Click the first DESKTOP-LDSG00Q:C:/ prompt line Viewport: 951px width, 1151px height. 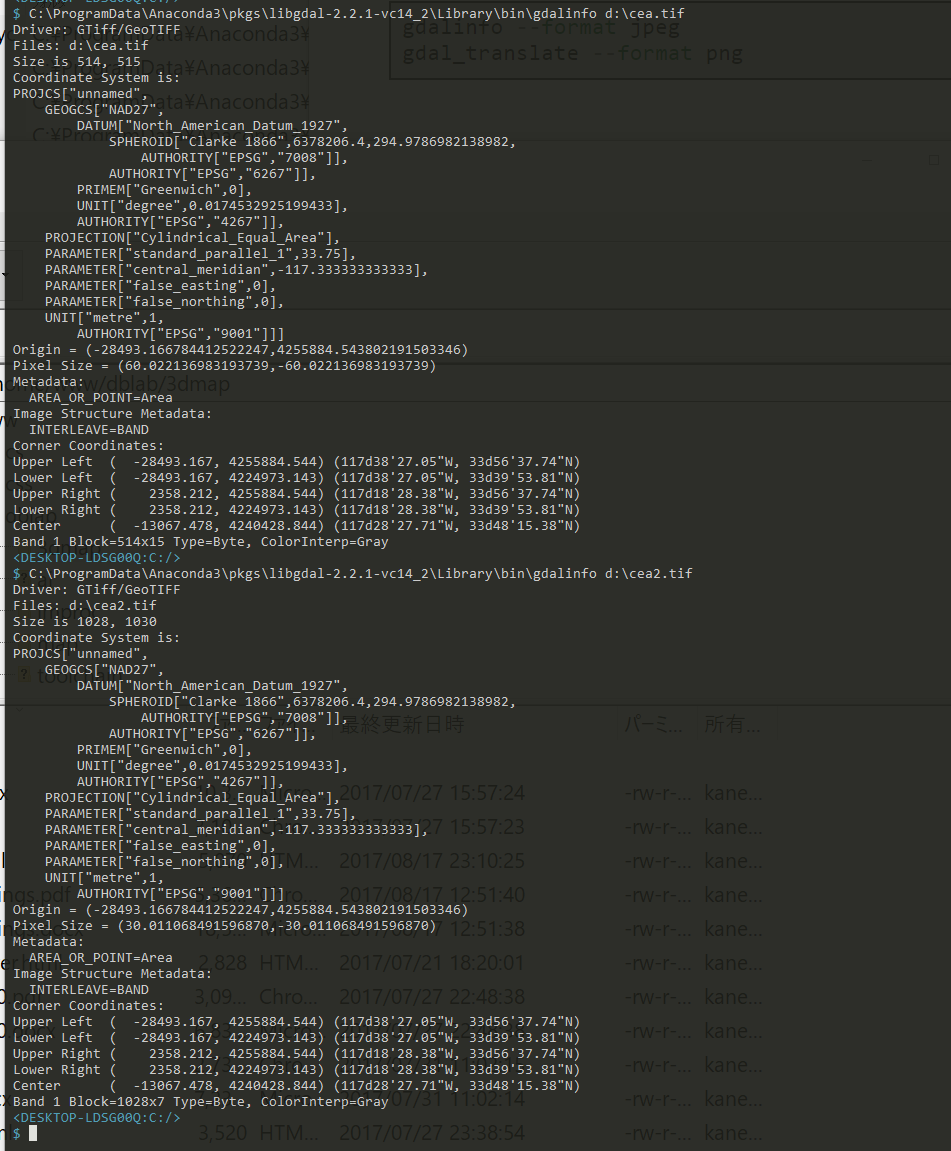pos(96,557)
